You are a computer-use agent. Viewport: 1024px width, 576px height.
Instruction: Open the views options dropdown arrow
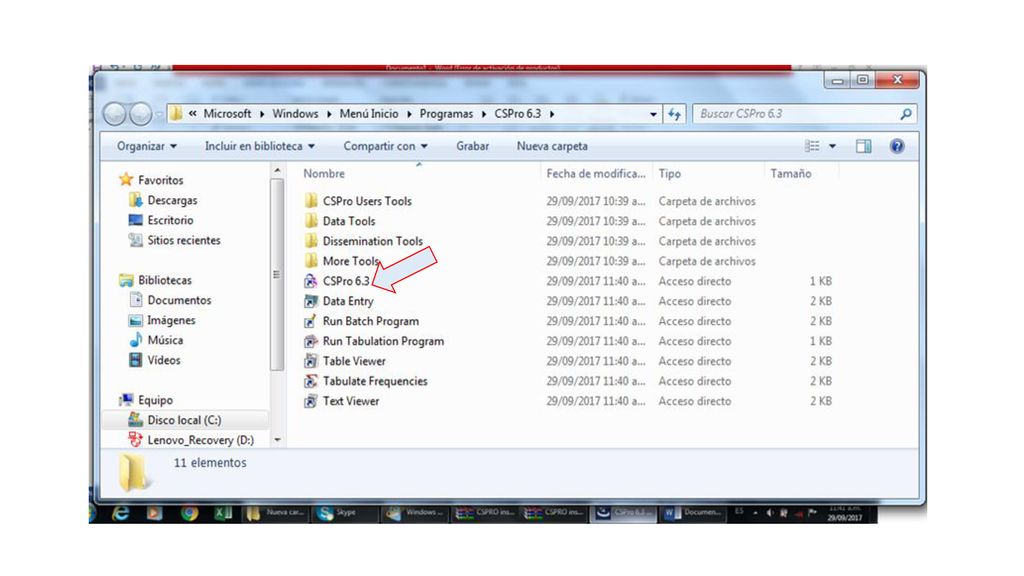click(832, 146)
